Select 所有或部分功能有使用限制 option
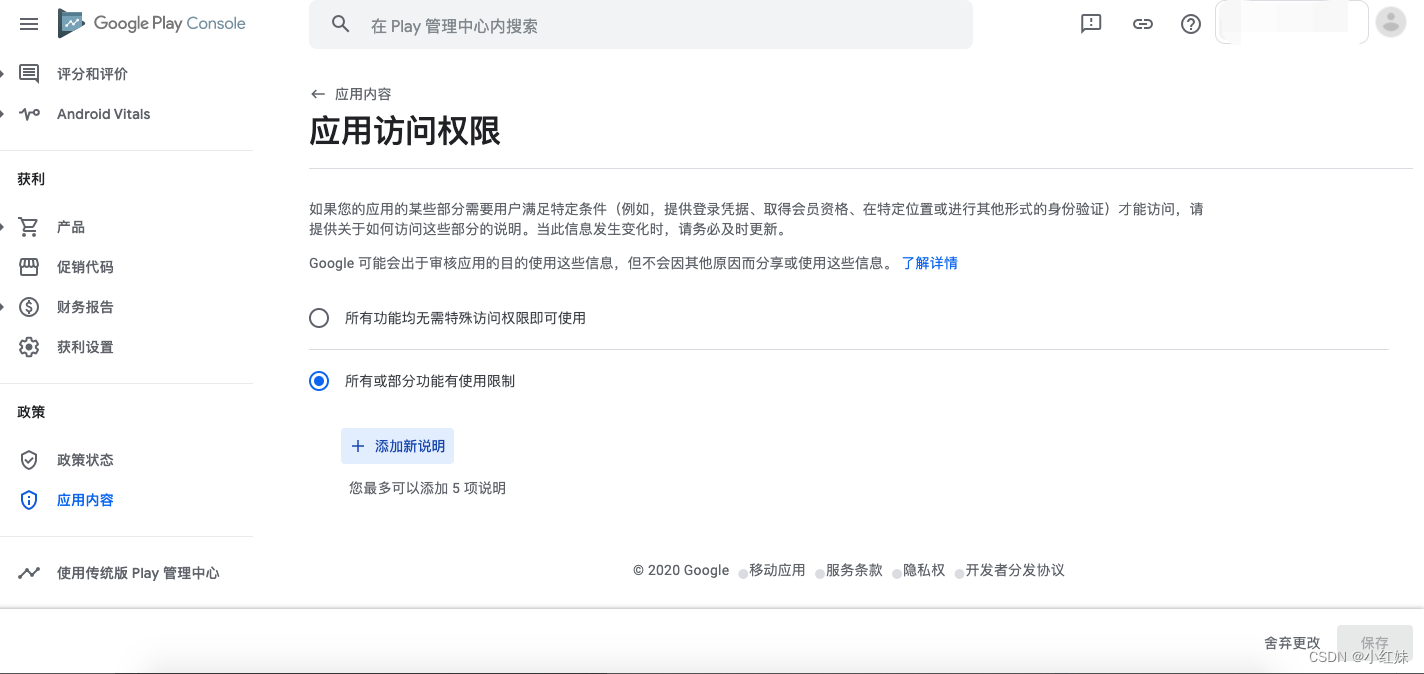Viewport: 1424px width, 674px height. tap(318, 381)
